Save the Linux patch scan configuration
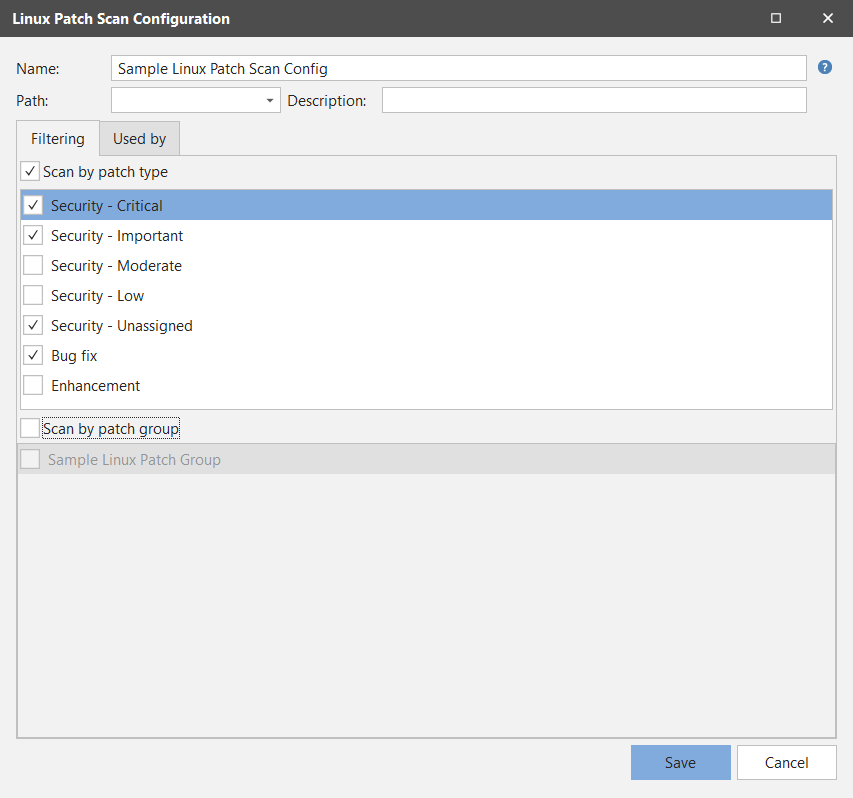This screenshot has width=853, height=798. (680, 762)
